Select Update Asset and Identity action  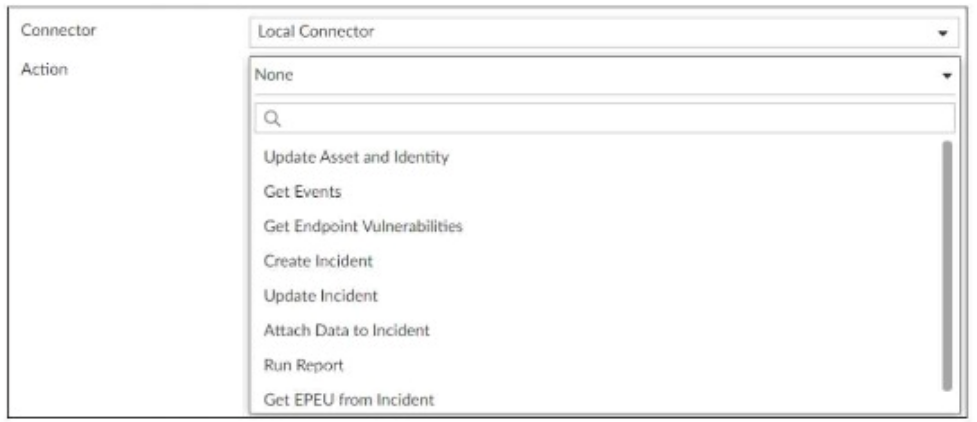(356, 157)
